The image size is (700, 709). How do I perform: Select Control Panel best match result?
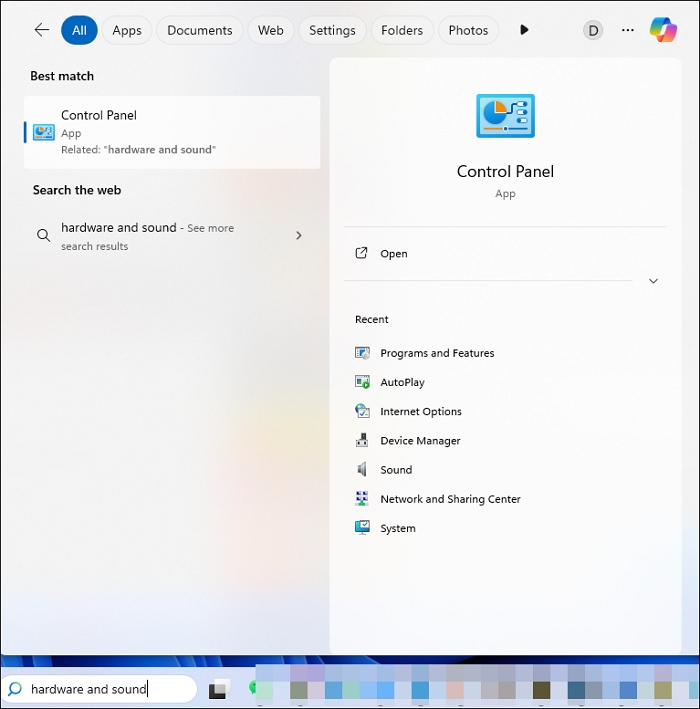(172, 132)
